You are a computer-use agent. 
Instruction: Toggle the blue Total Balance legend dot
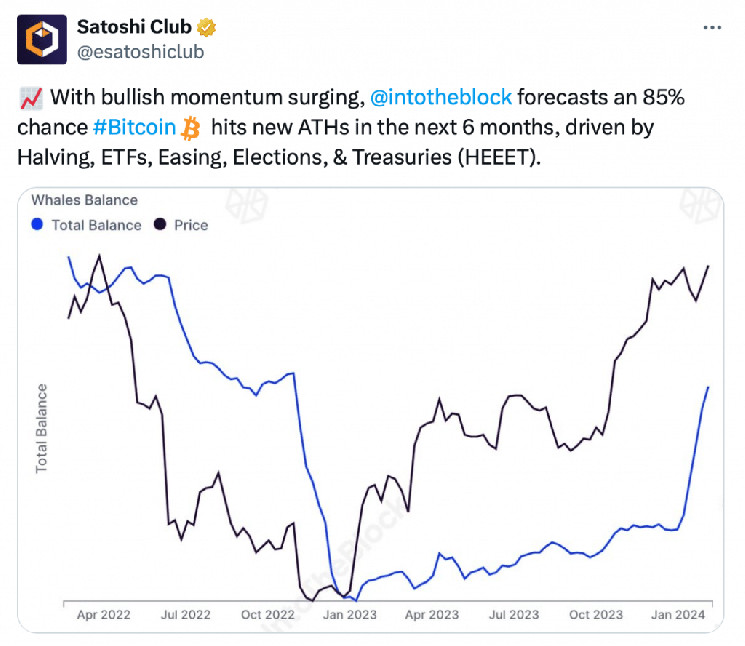tap(38, 225)
